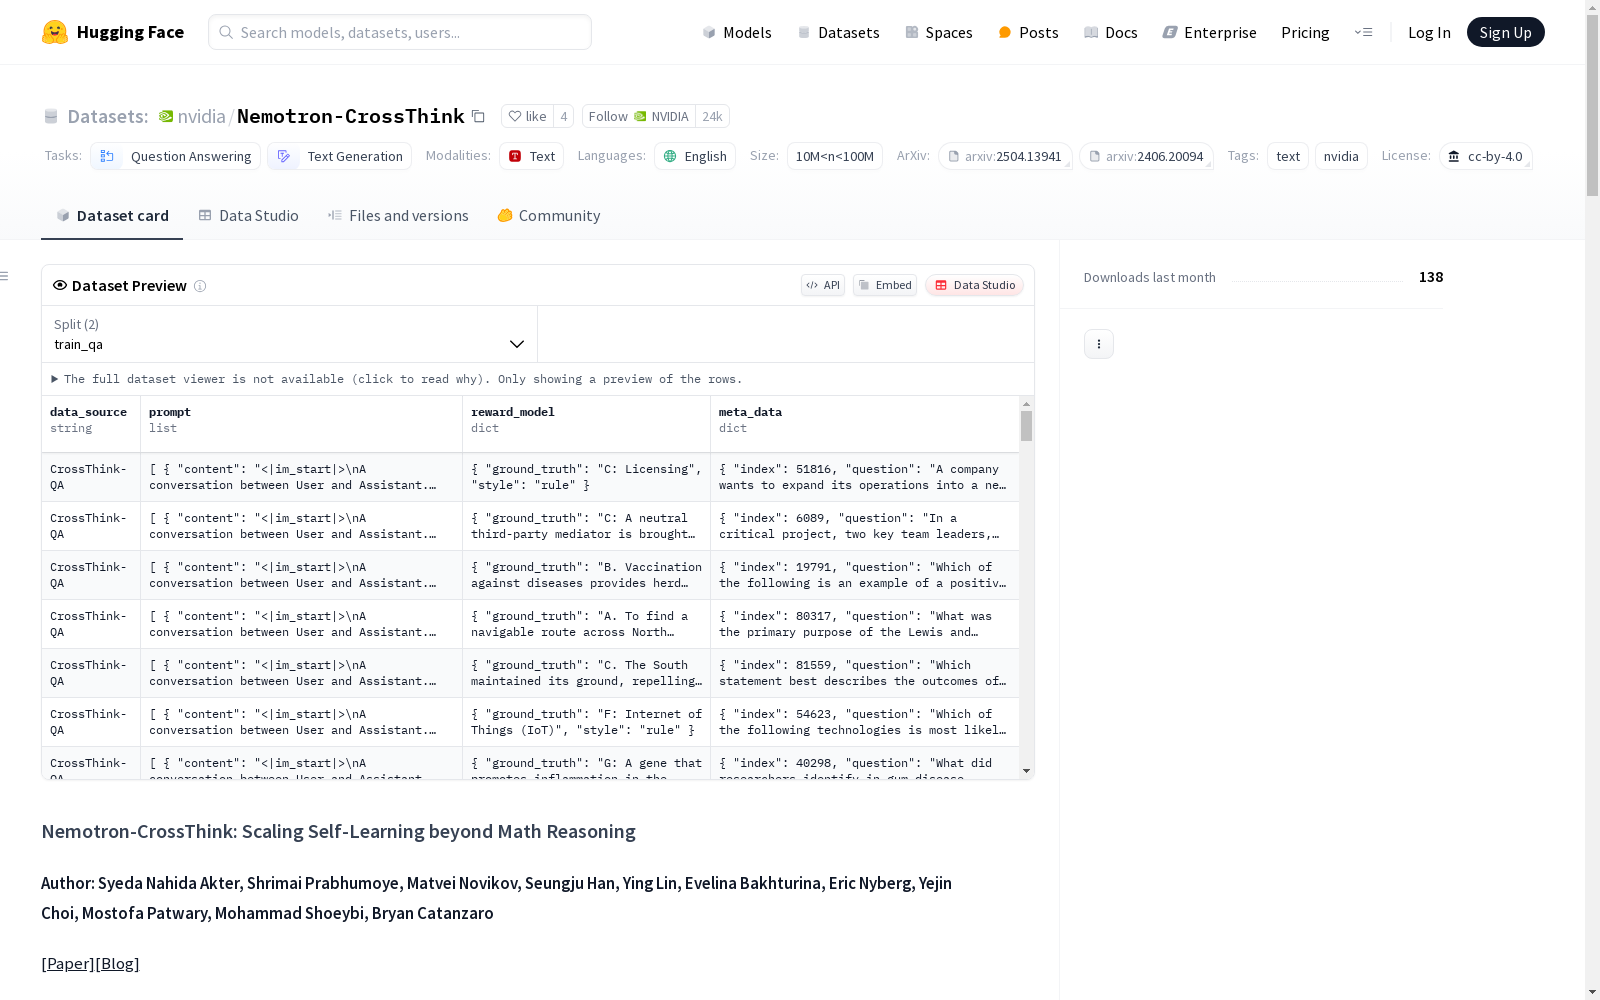Viewport: 1600px width, 1000px height.
Task: Open arxiv:2406.20094 tag
Action: pos(1146,156)
